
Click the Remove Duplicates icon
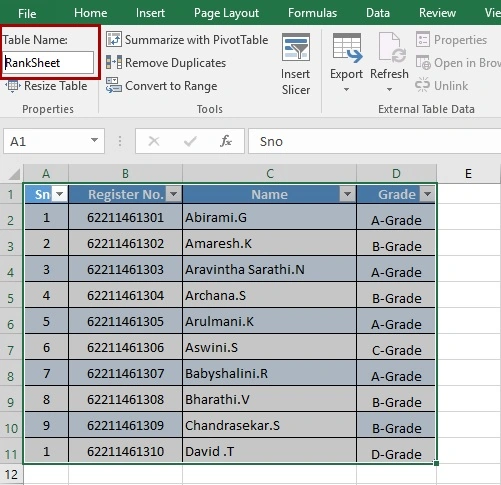(114, 63)
